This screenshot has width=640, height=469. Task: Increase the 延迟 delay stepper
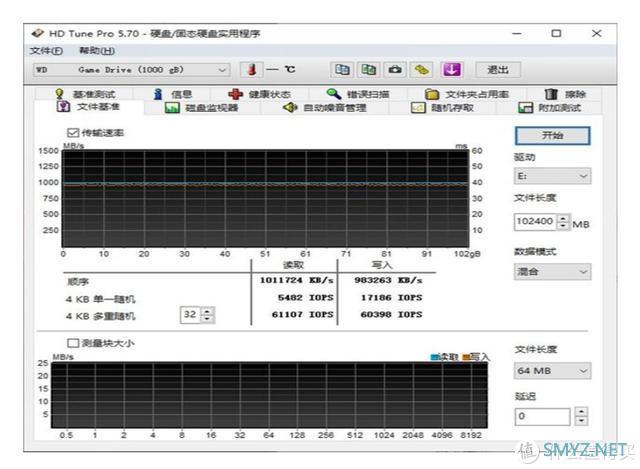coord(581,412)
